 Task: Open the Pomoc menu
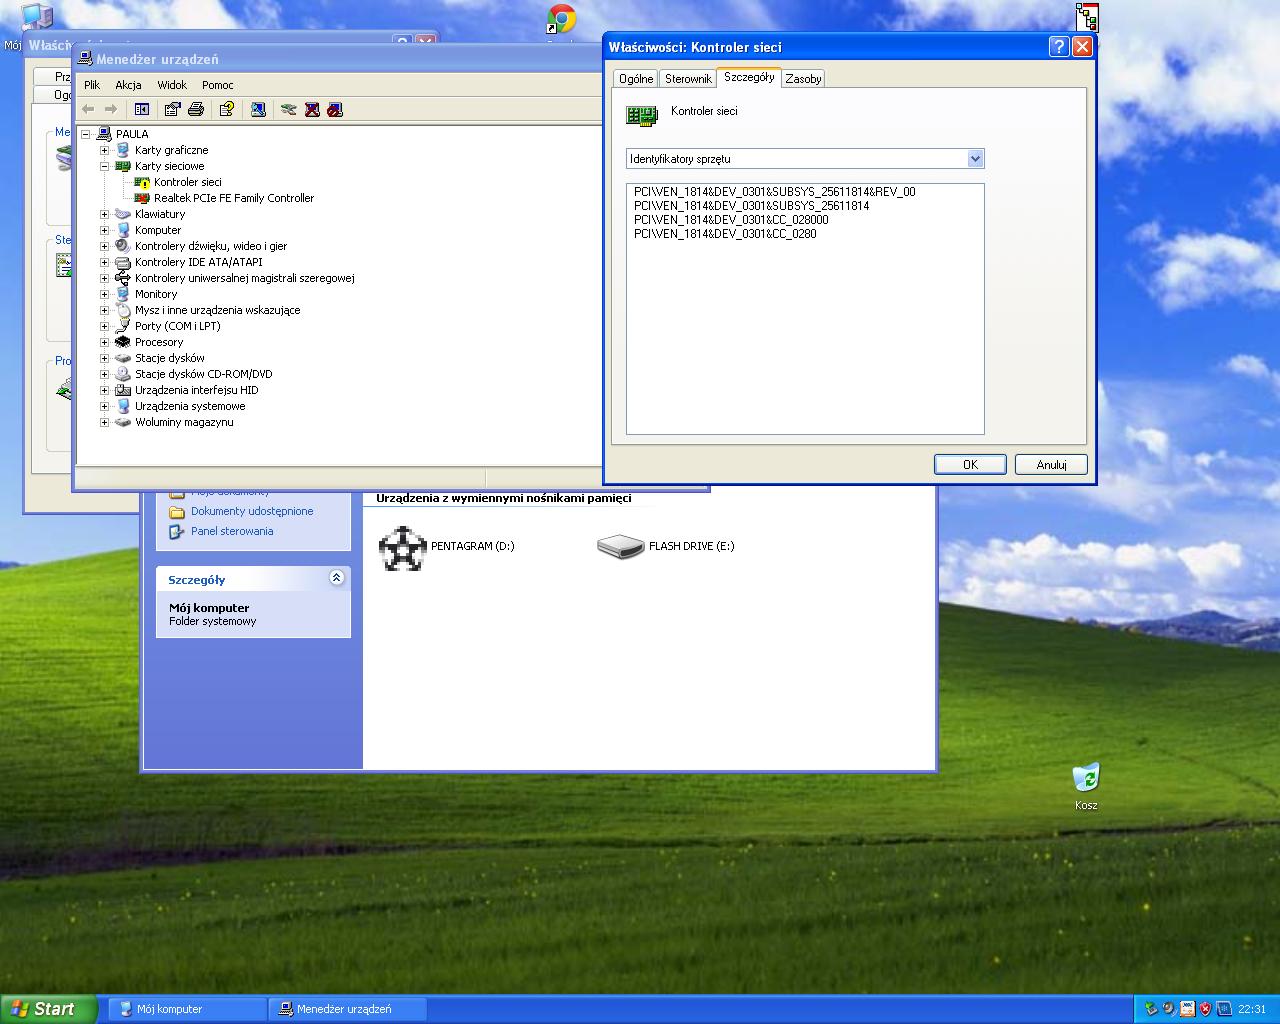(x=218, y=85)
